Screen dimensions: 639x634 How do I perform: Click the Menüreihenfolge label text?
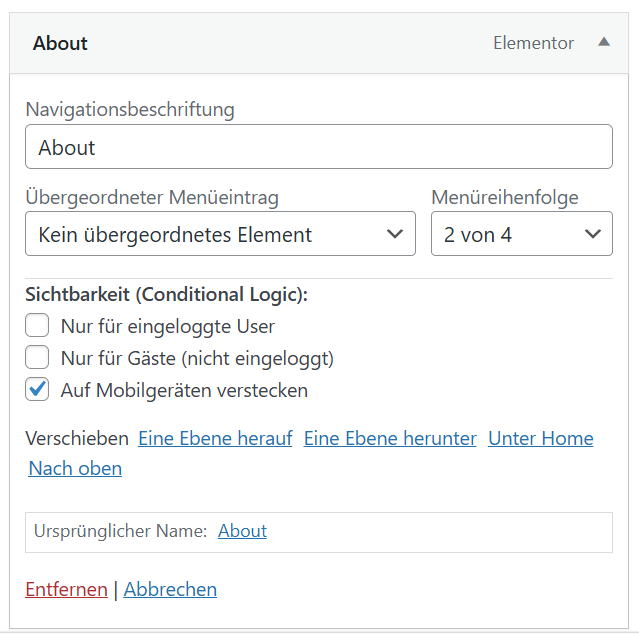(x=505, y=197)
